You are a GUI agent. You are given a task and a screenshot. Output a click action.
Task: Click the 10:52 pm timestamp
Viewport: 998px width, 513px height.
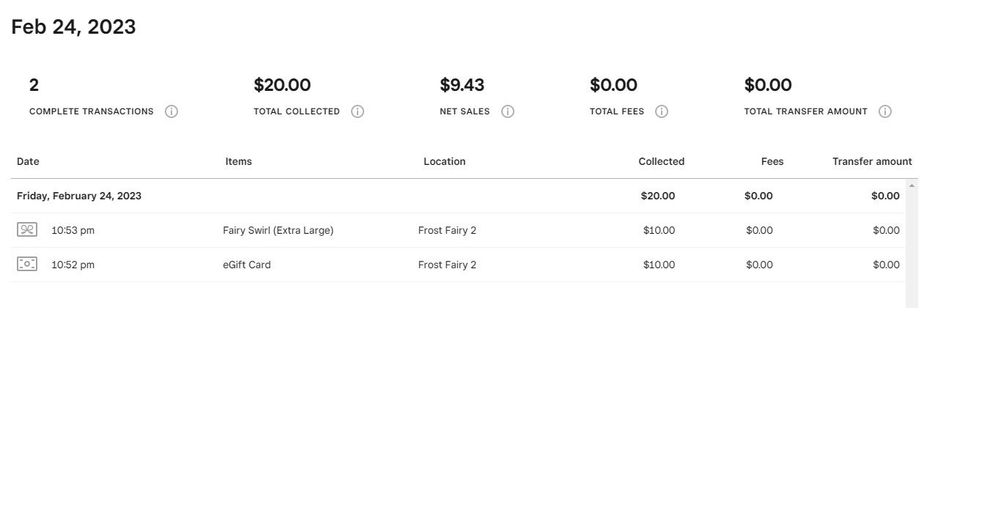point(73,265)
